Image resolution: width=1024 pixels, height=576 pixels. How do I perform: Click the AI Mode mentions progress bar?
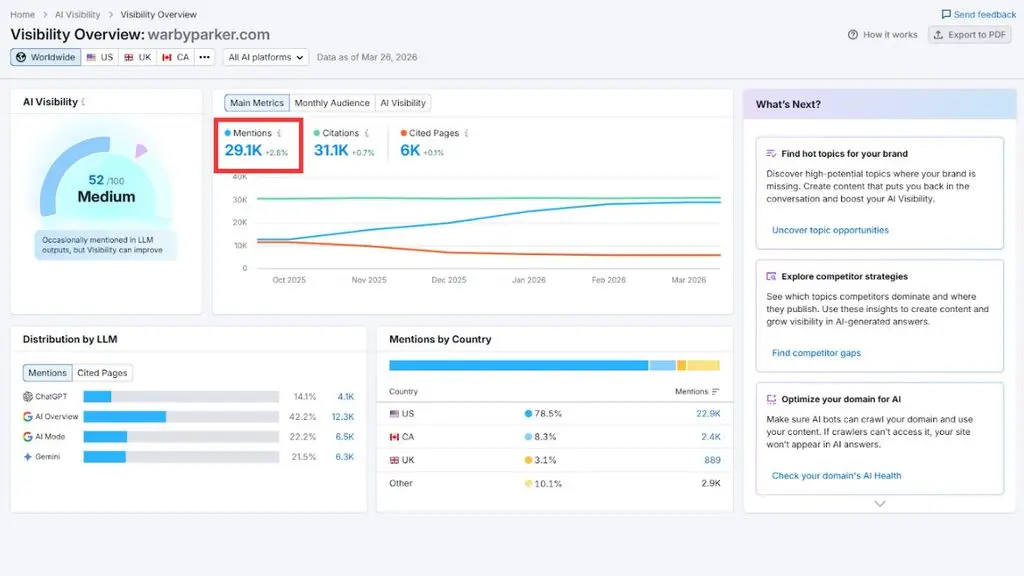click(181, 436)
